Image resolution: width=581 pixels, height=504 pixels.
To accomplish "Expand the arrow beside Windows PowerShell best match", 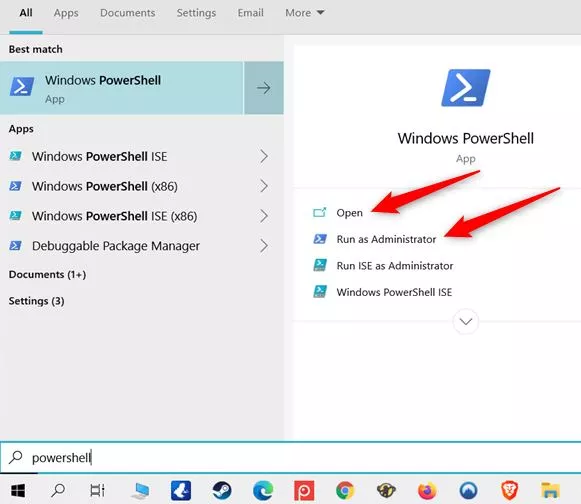I will coord(263,88).
